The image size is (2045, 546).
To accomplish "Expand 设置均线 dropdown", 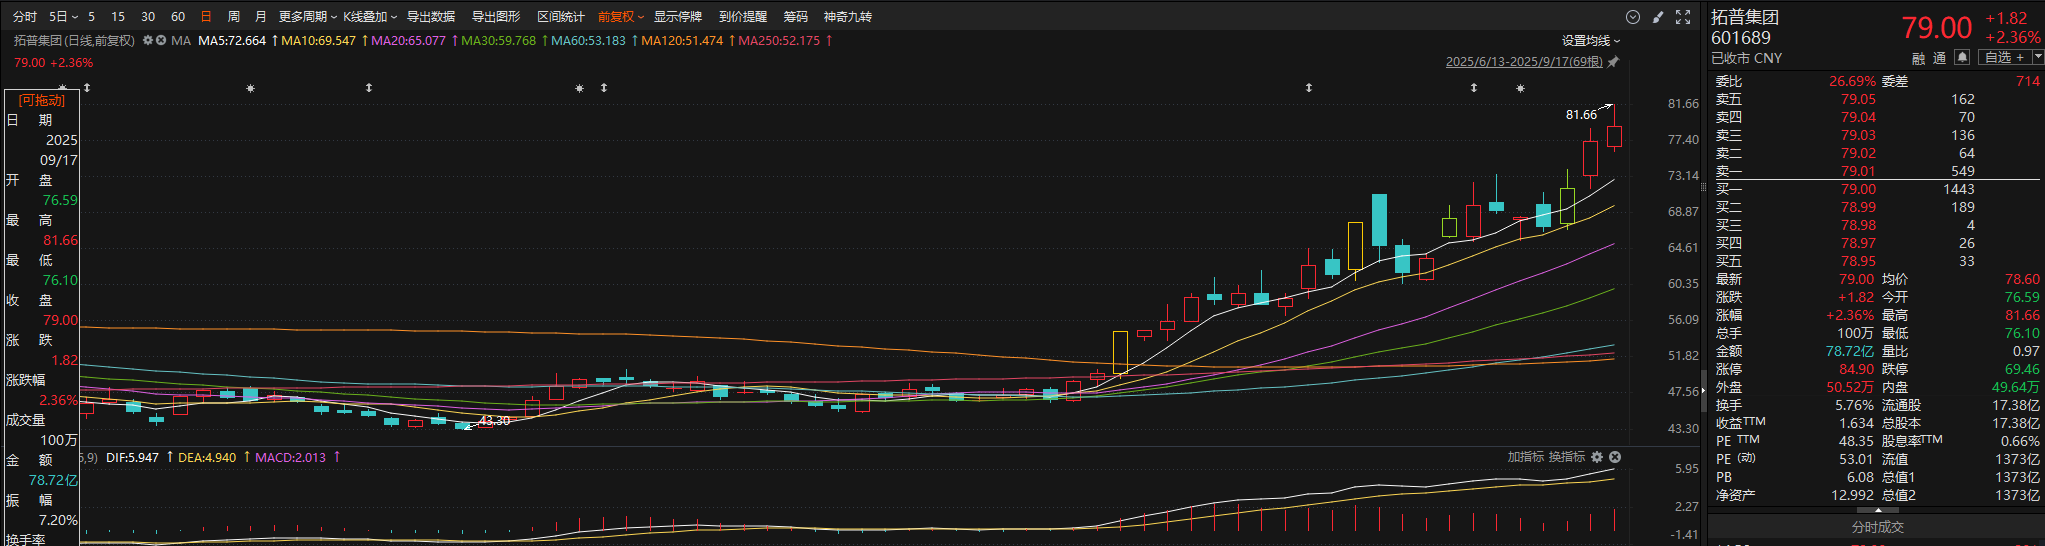I will pyautogui.click(x=1591, y=41).
